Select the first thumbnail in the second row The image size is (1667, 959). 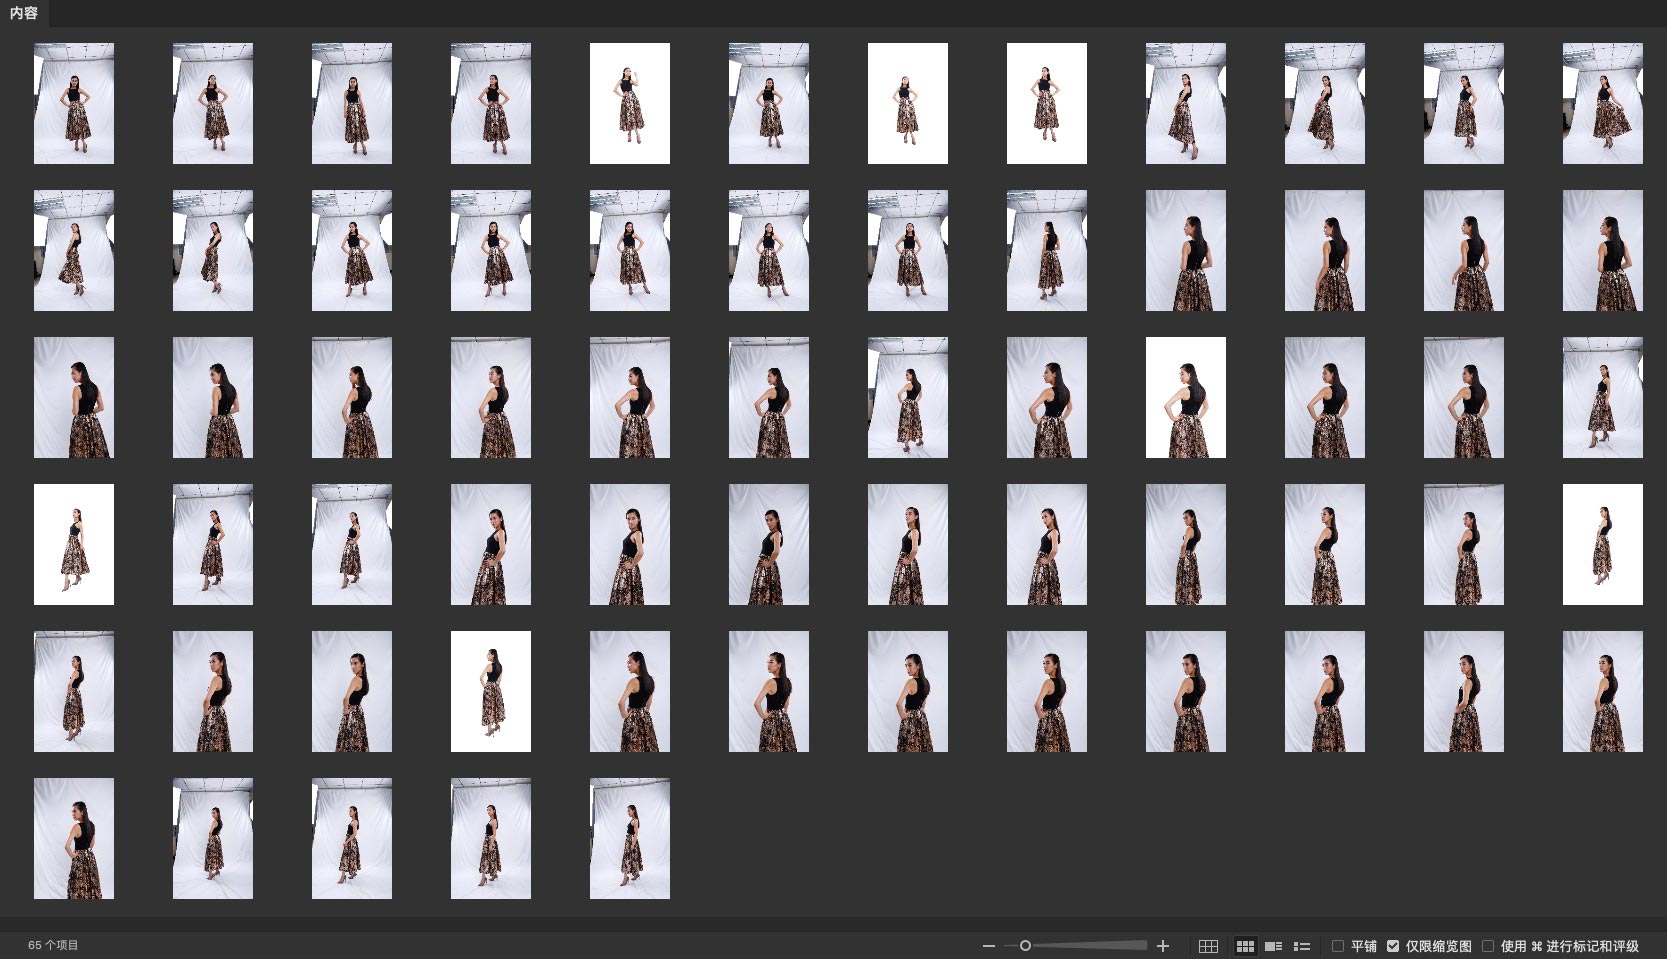[x=74, y=250]
